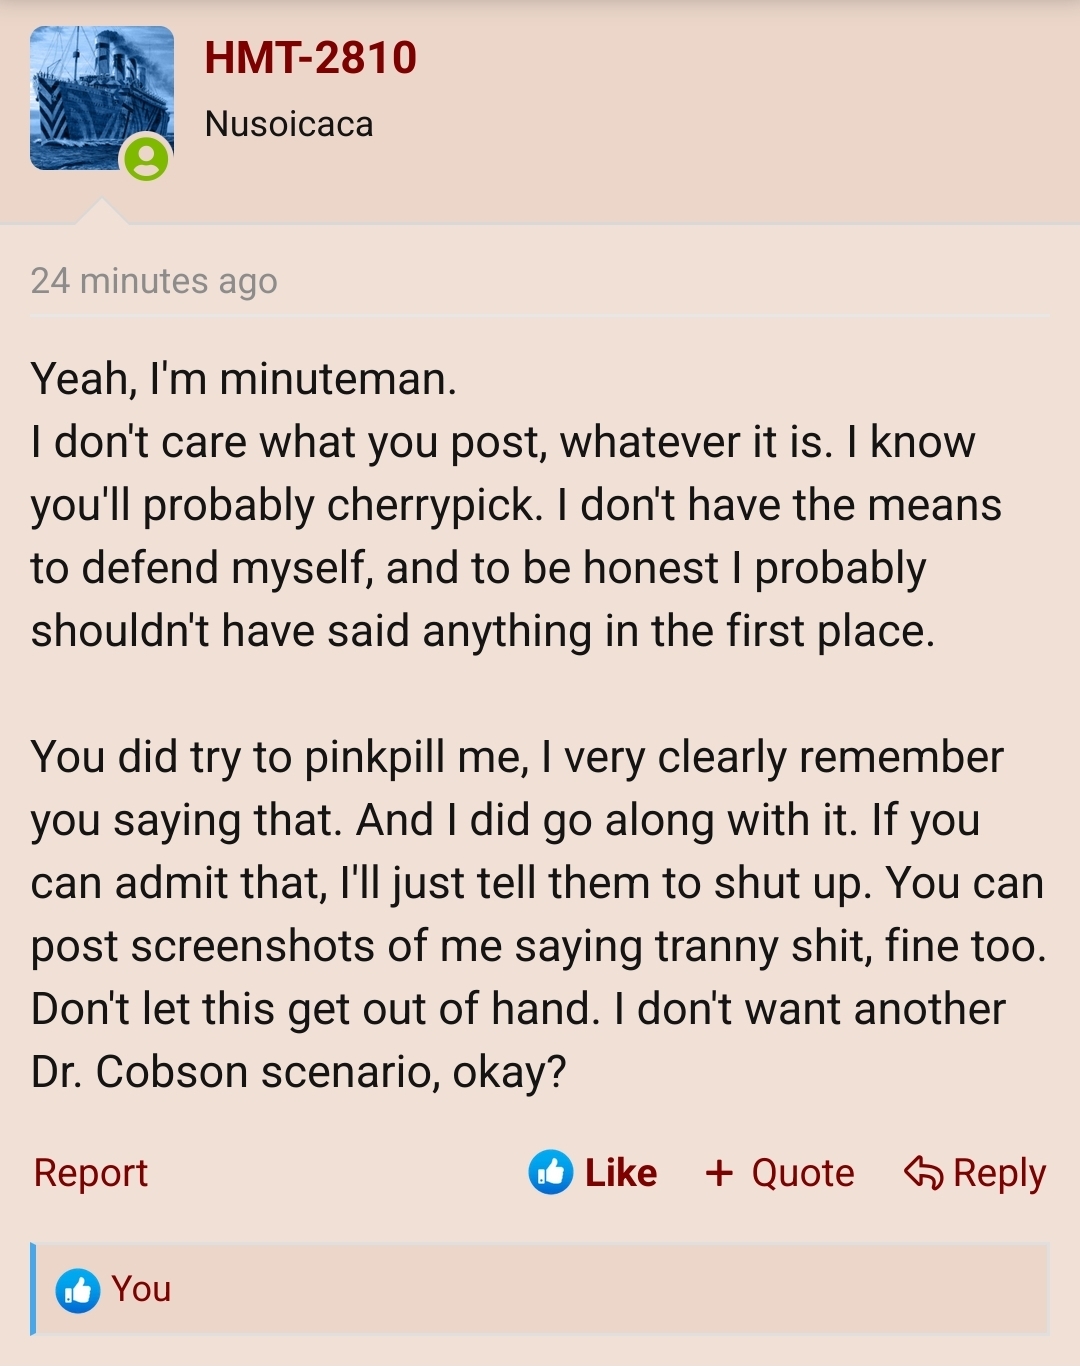Click the curved-arrow Reply icon

[x=923, y=1173]
